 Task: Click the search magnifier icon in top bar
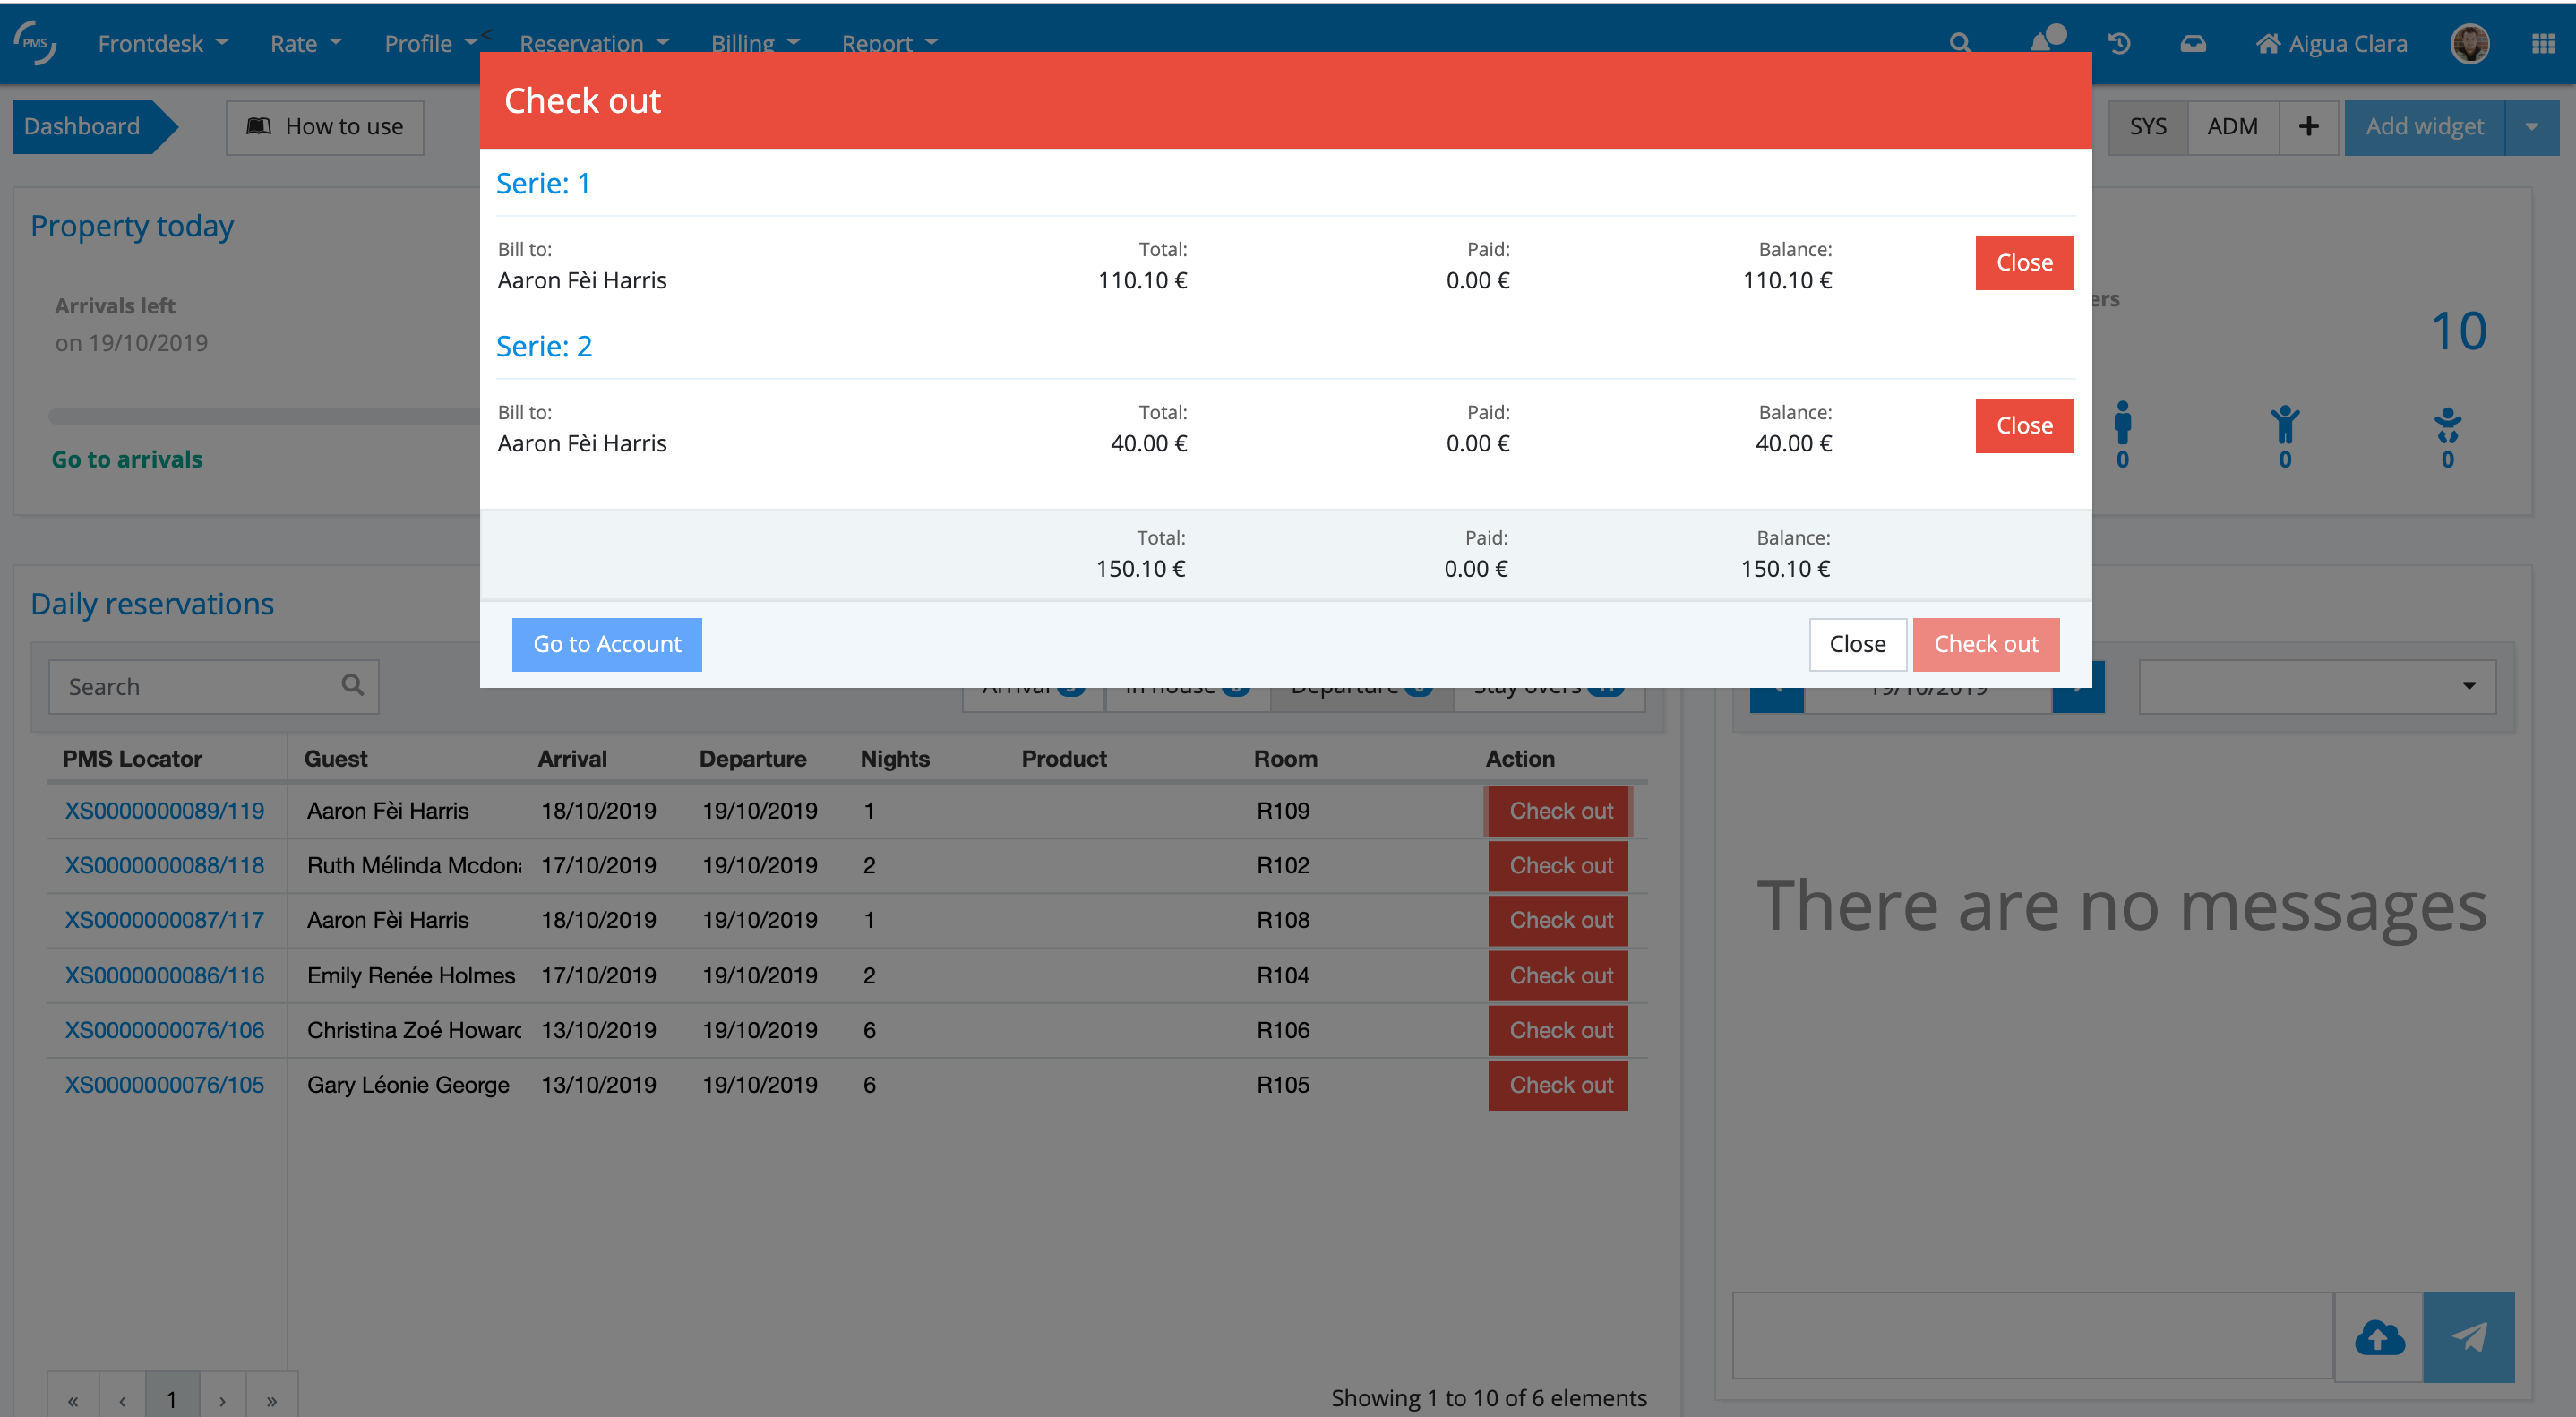(x=1959, y=43)
